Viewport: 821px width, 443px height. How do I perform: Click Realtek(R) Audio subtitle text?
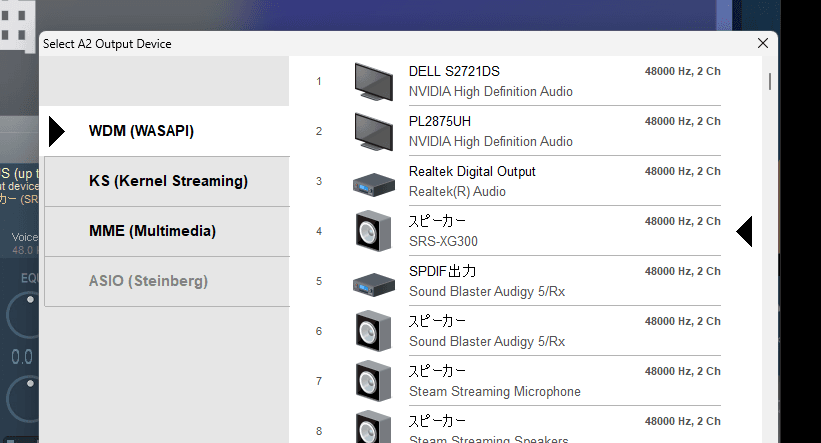click(x=457, y=192)
